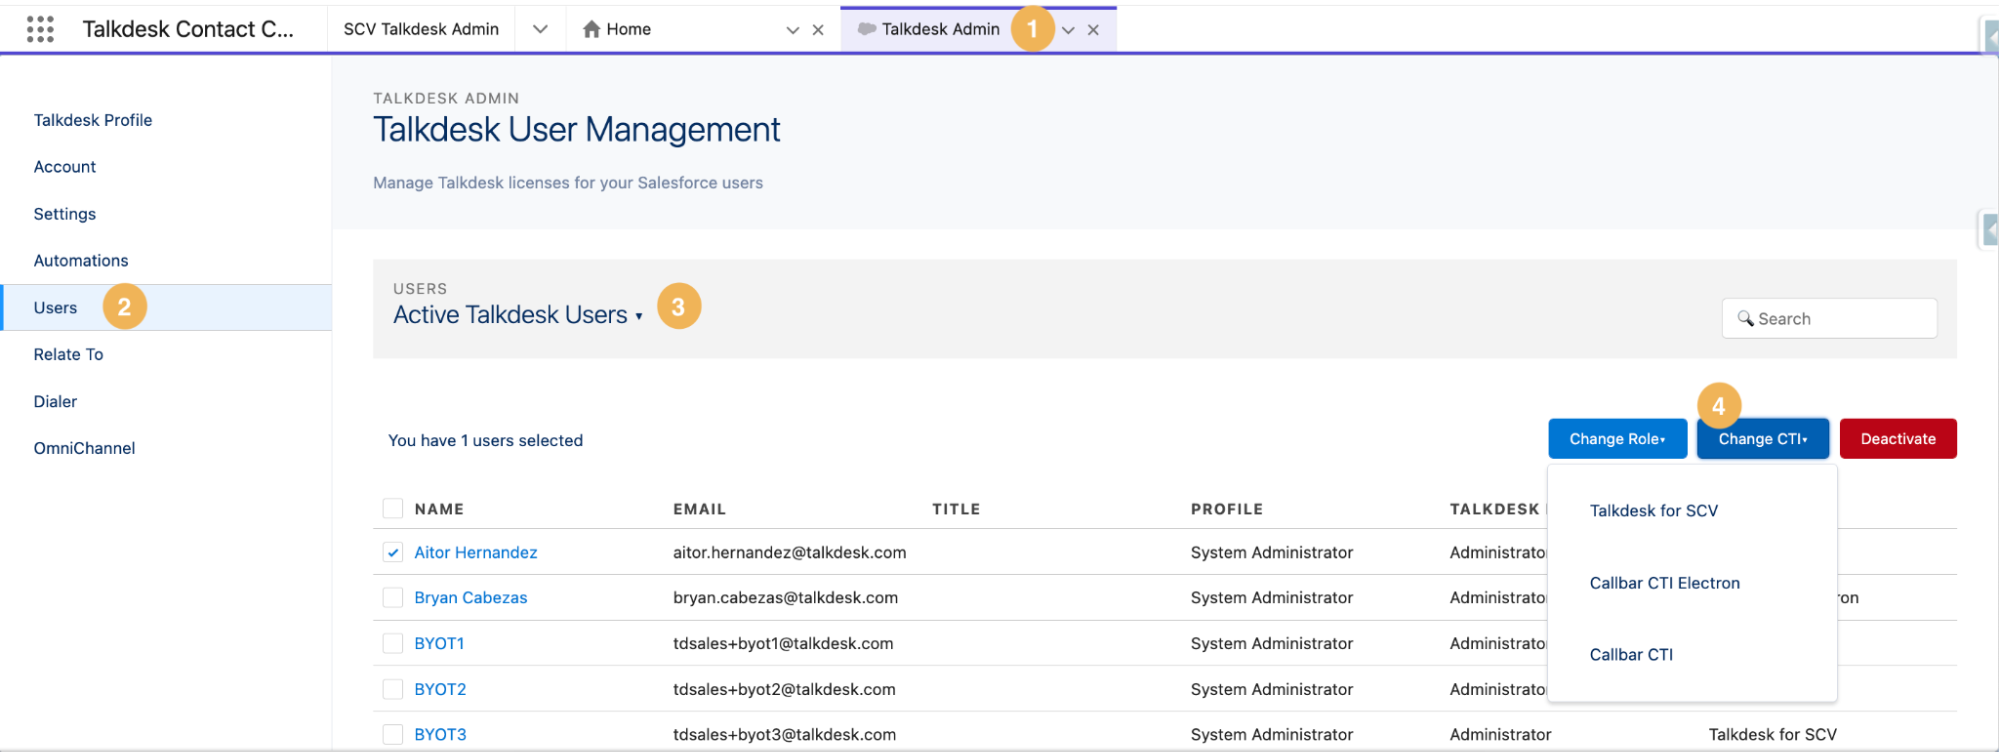This screenshot has height=752, width=1999.
Task: Click the Change CTI dropdown button
Action: 1763,439
